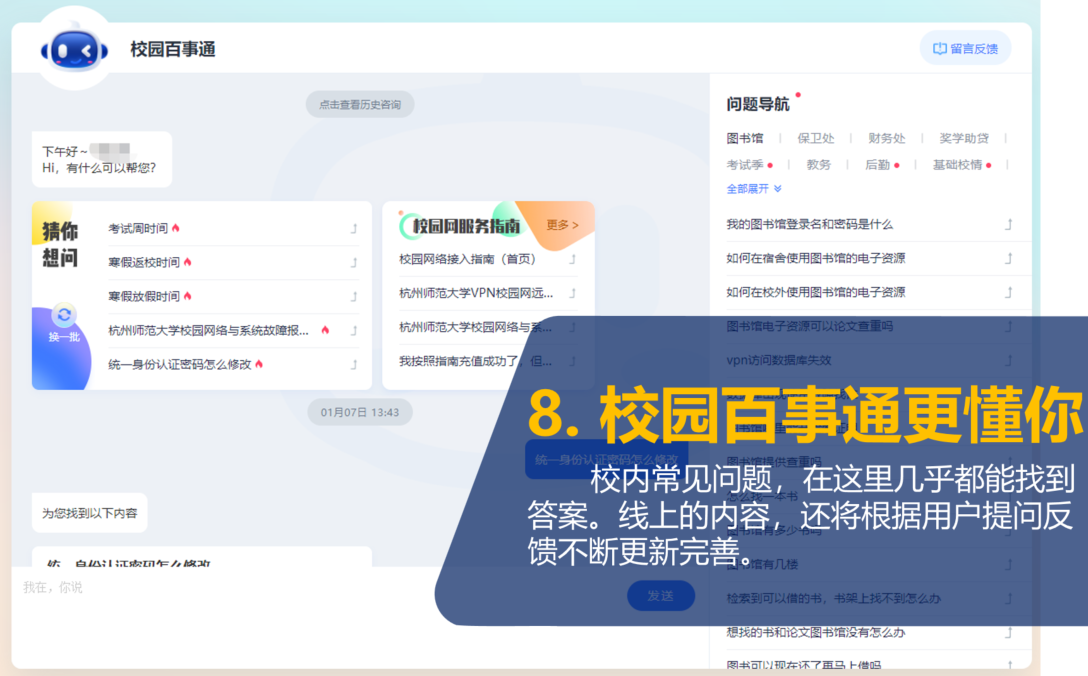The width and height of the screenshot is (1088, 676).
Task: Open 更多 in 校园网服务指南 card
Action: [562, 225]
